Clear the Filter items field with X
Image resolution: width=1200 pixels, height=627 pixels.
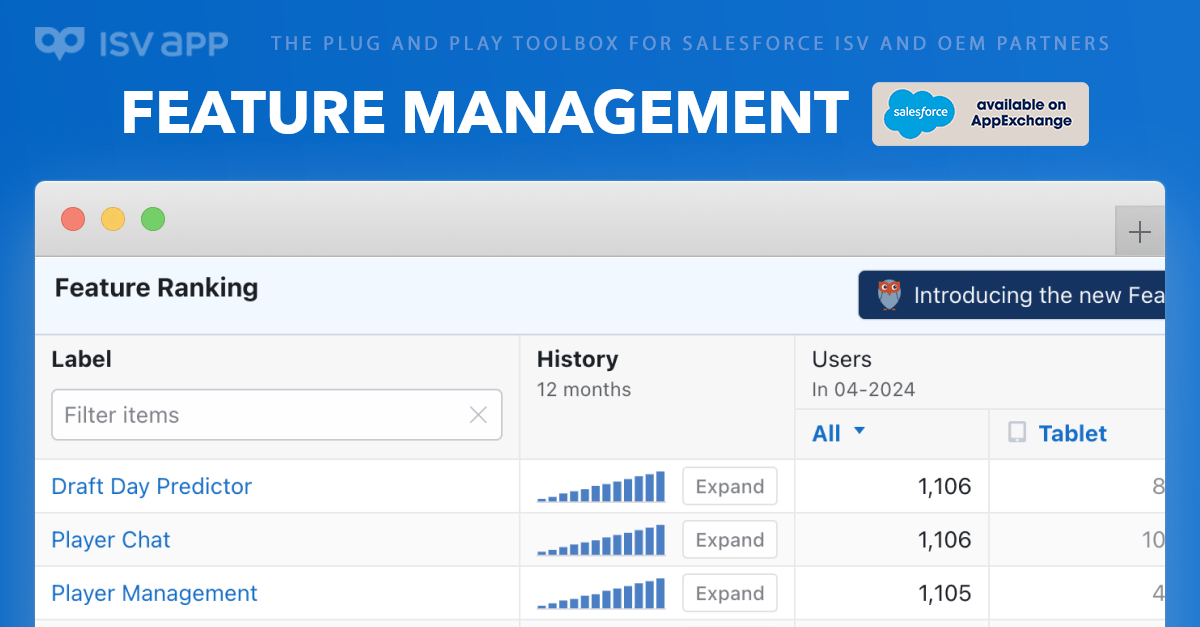tap(479, 415)
